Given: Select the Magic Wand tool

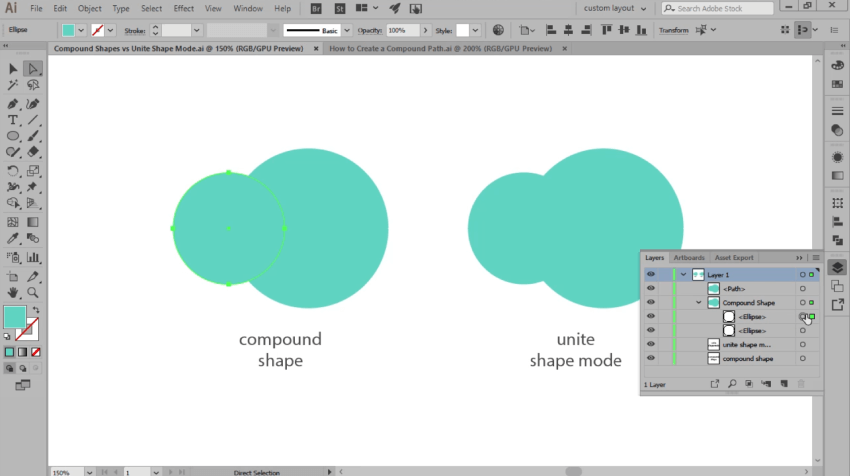Looking at the screenshot, I should 14,86.
